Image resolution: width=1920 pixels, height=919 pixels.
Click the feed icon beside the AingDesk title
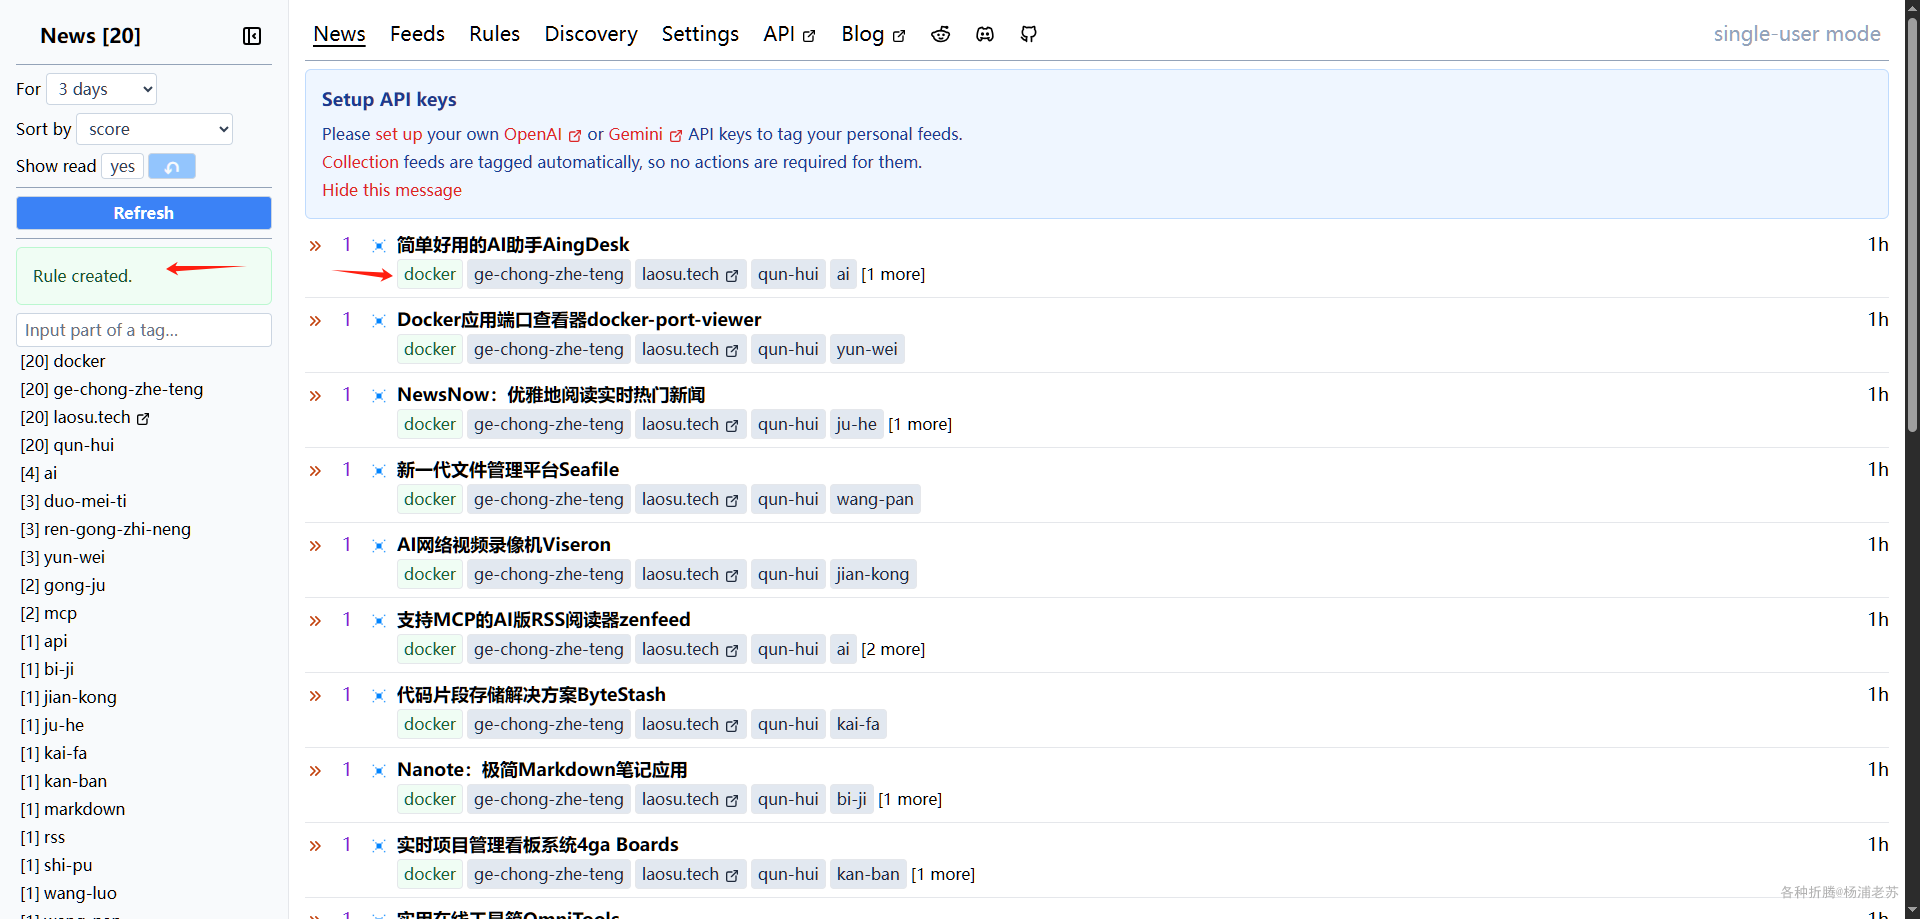tap(379, 245)
